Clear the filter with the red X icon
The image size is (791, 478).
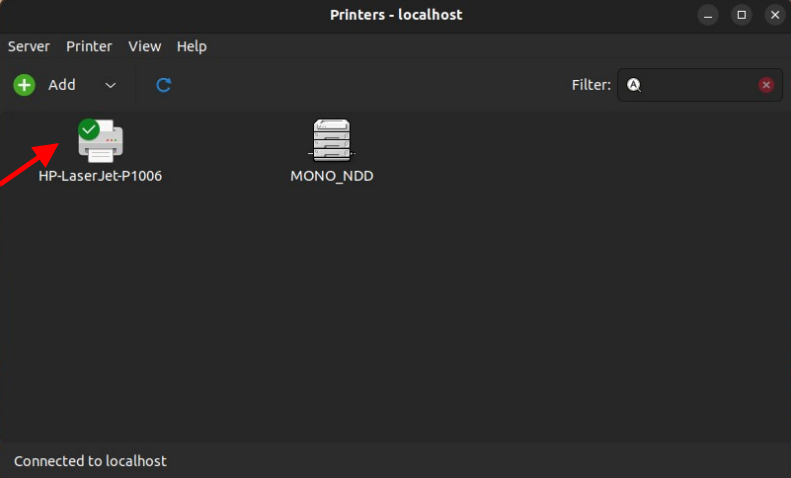point(766,85)
